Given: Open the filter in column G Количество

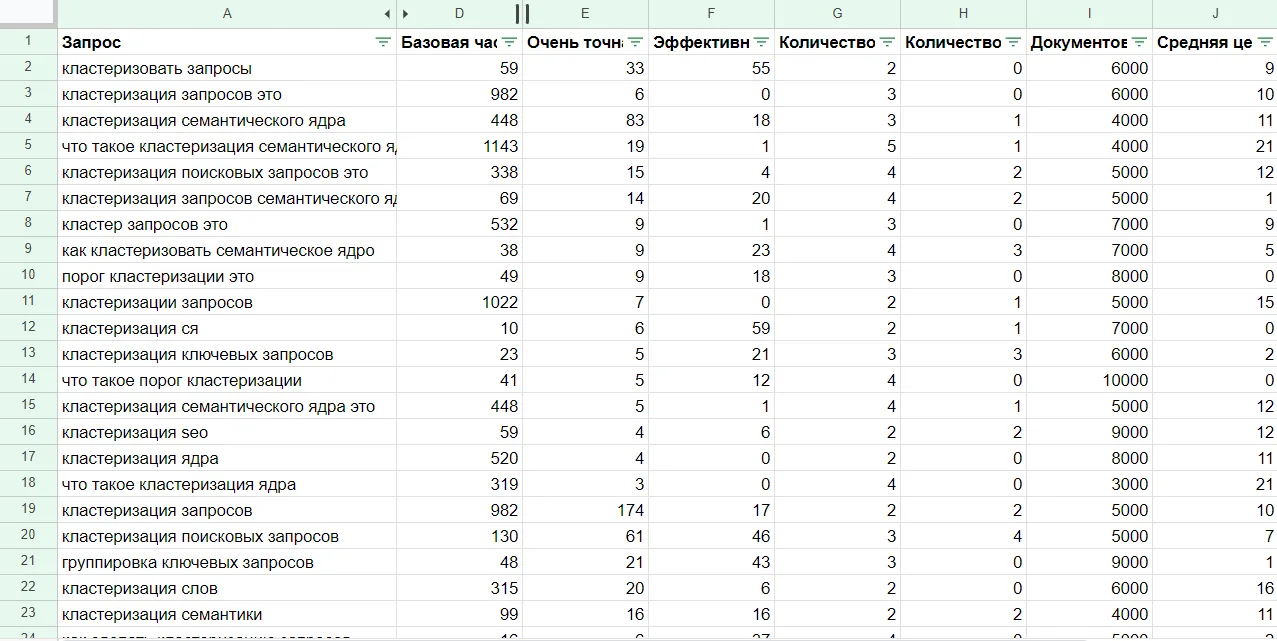Looking at the screenshot, I should 888,42.
